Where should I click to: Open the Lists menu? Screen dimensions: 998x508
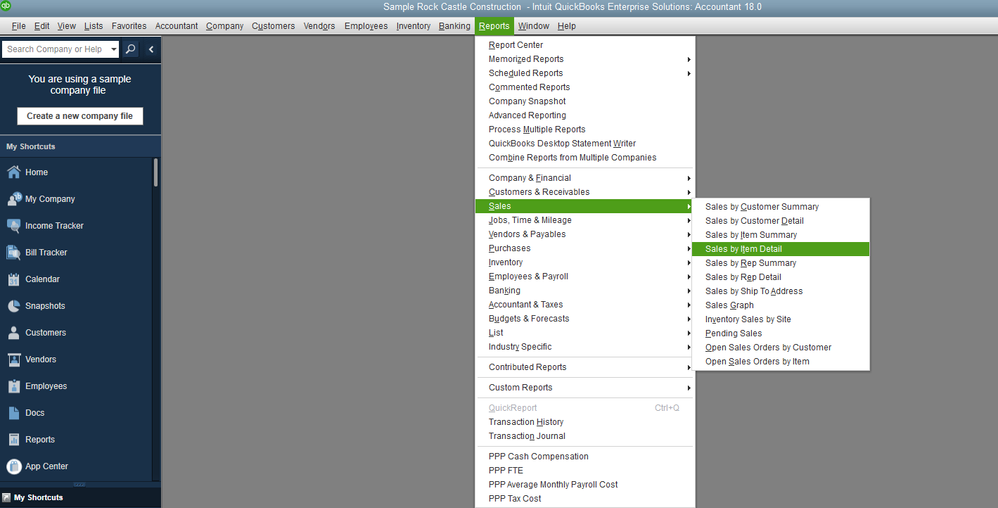tap(93, 26)
